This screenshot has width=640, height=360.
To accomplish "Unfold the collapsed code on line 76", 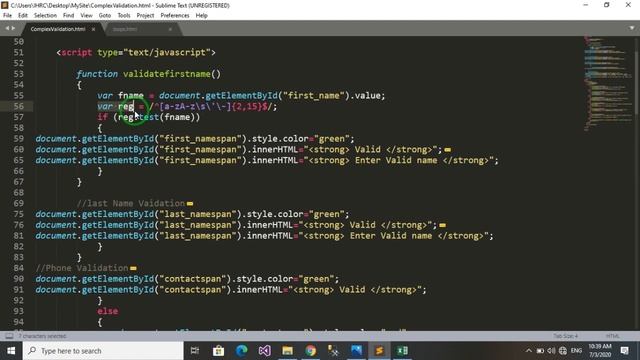I will point(442,225).
